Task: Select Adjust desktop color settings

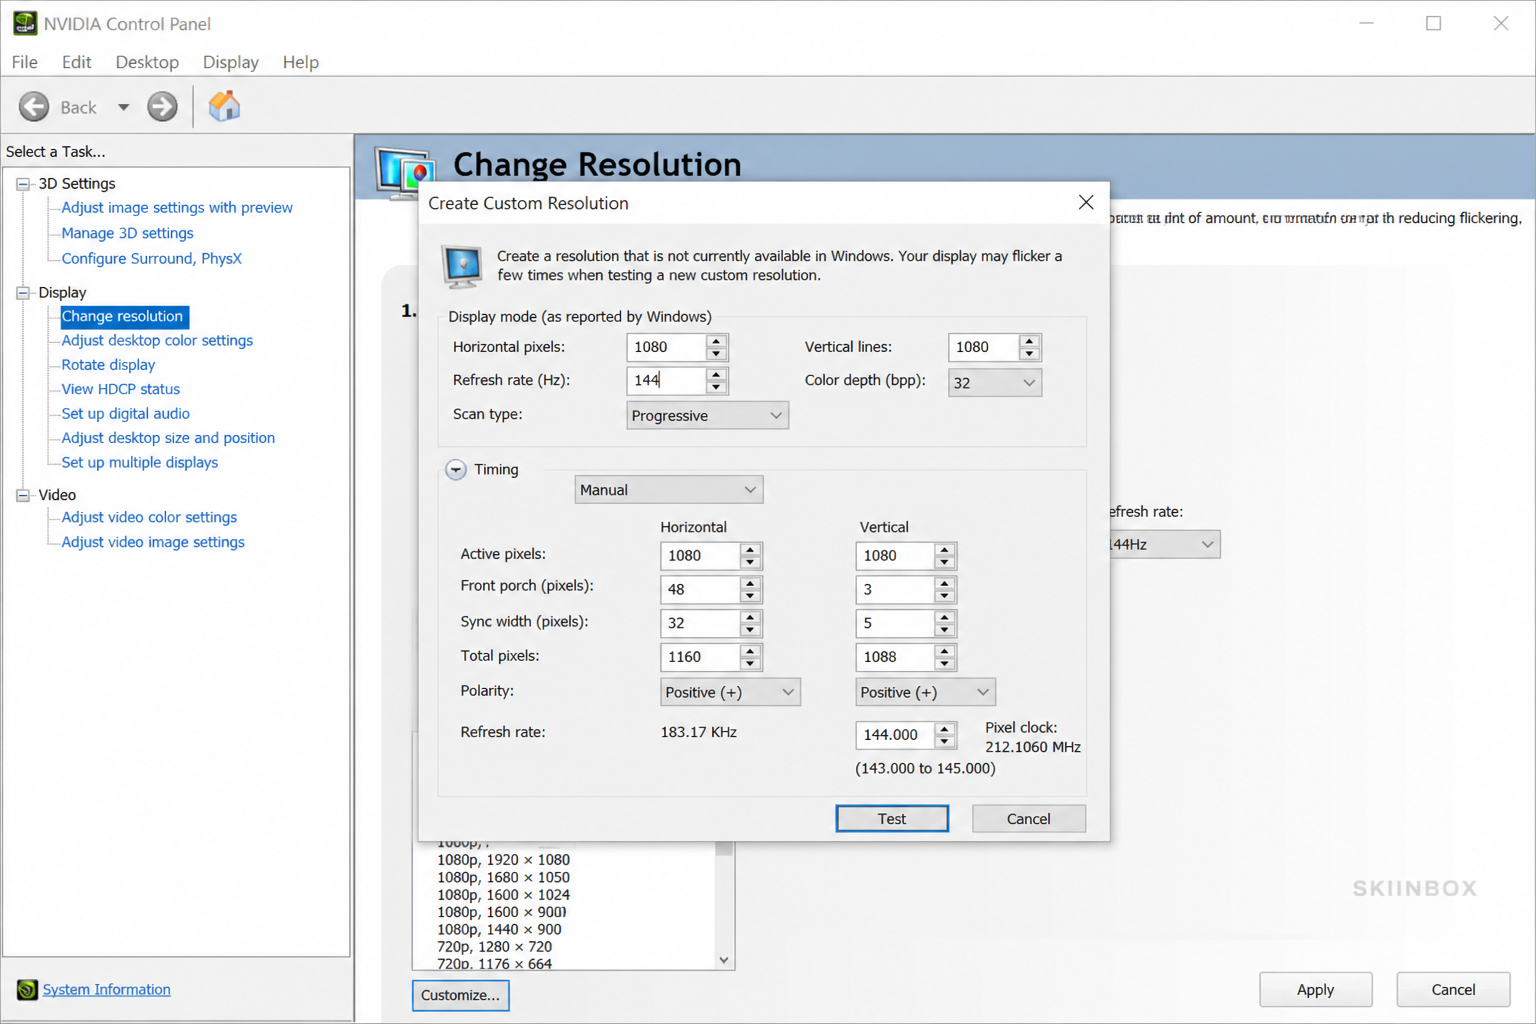Action: coord(157,340)
